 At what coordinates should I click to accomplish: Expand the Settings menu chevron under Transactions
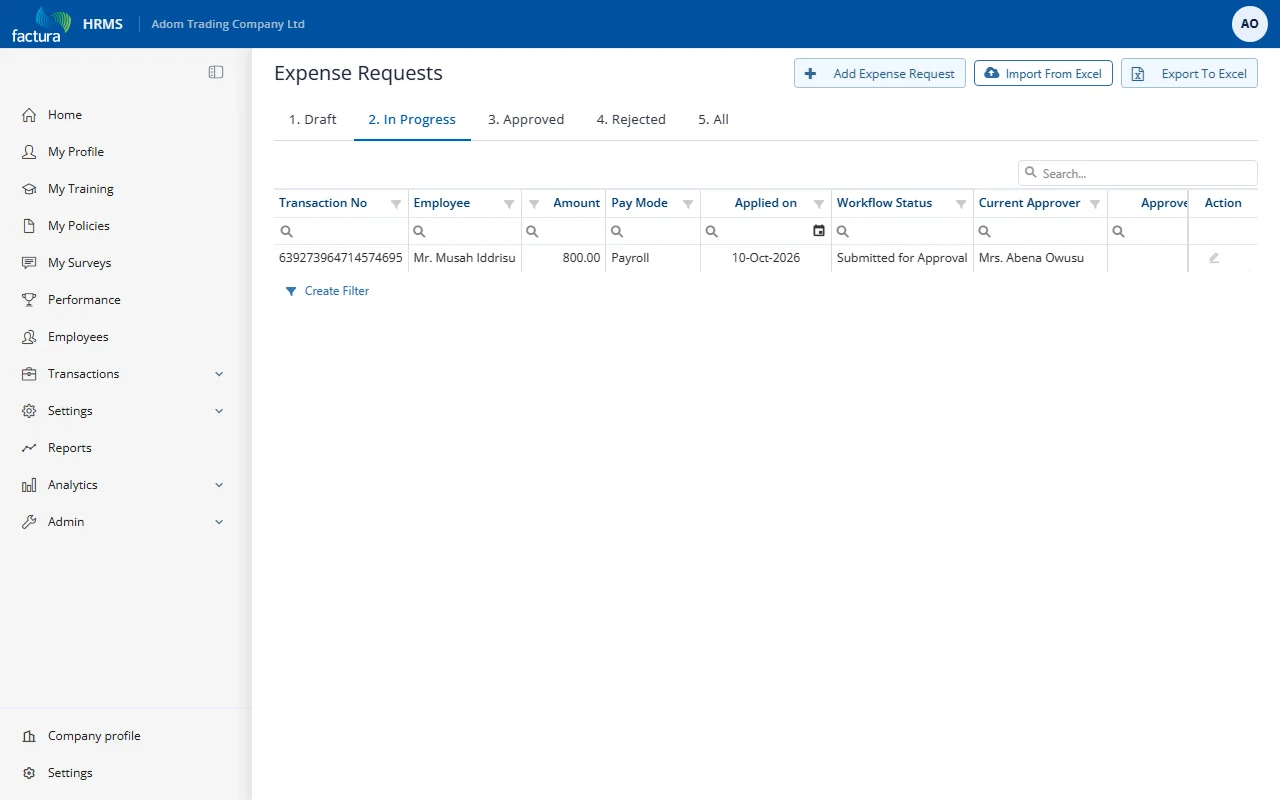pos(219,411)
